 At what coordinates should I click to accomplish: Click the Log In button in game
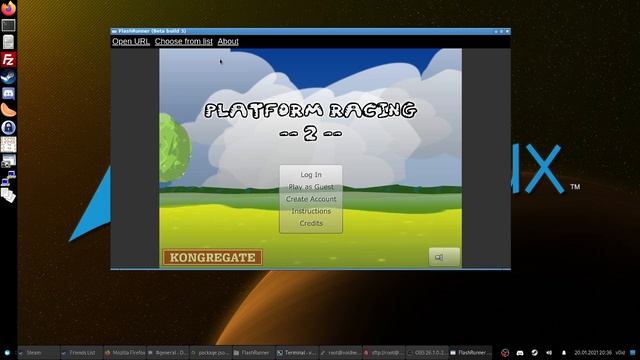tap(311, 175)
